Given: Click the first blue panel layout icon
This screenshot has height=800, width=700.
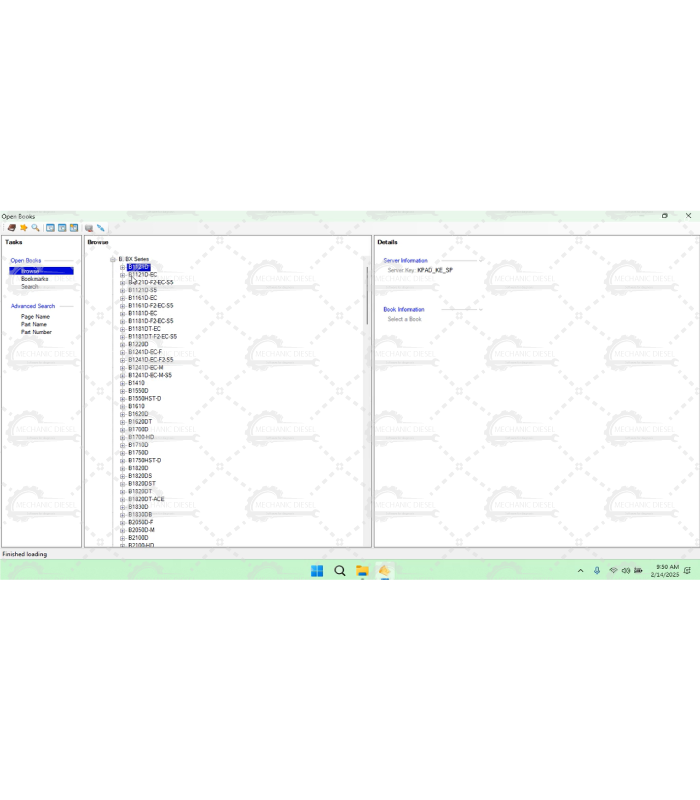Looking at the screenshot, I should pos(50,228).
